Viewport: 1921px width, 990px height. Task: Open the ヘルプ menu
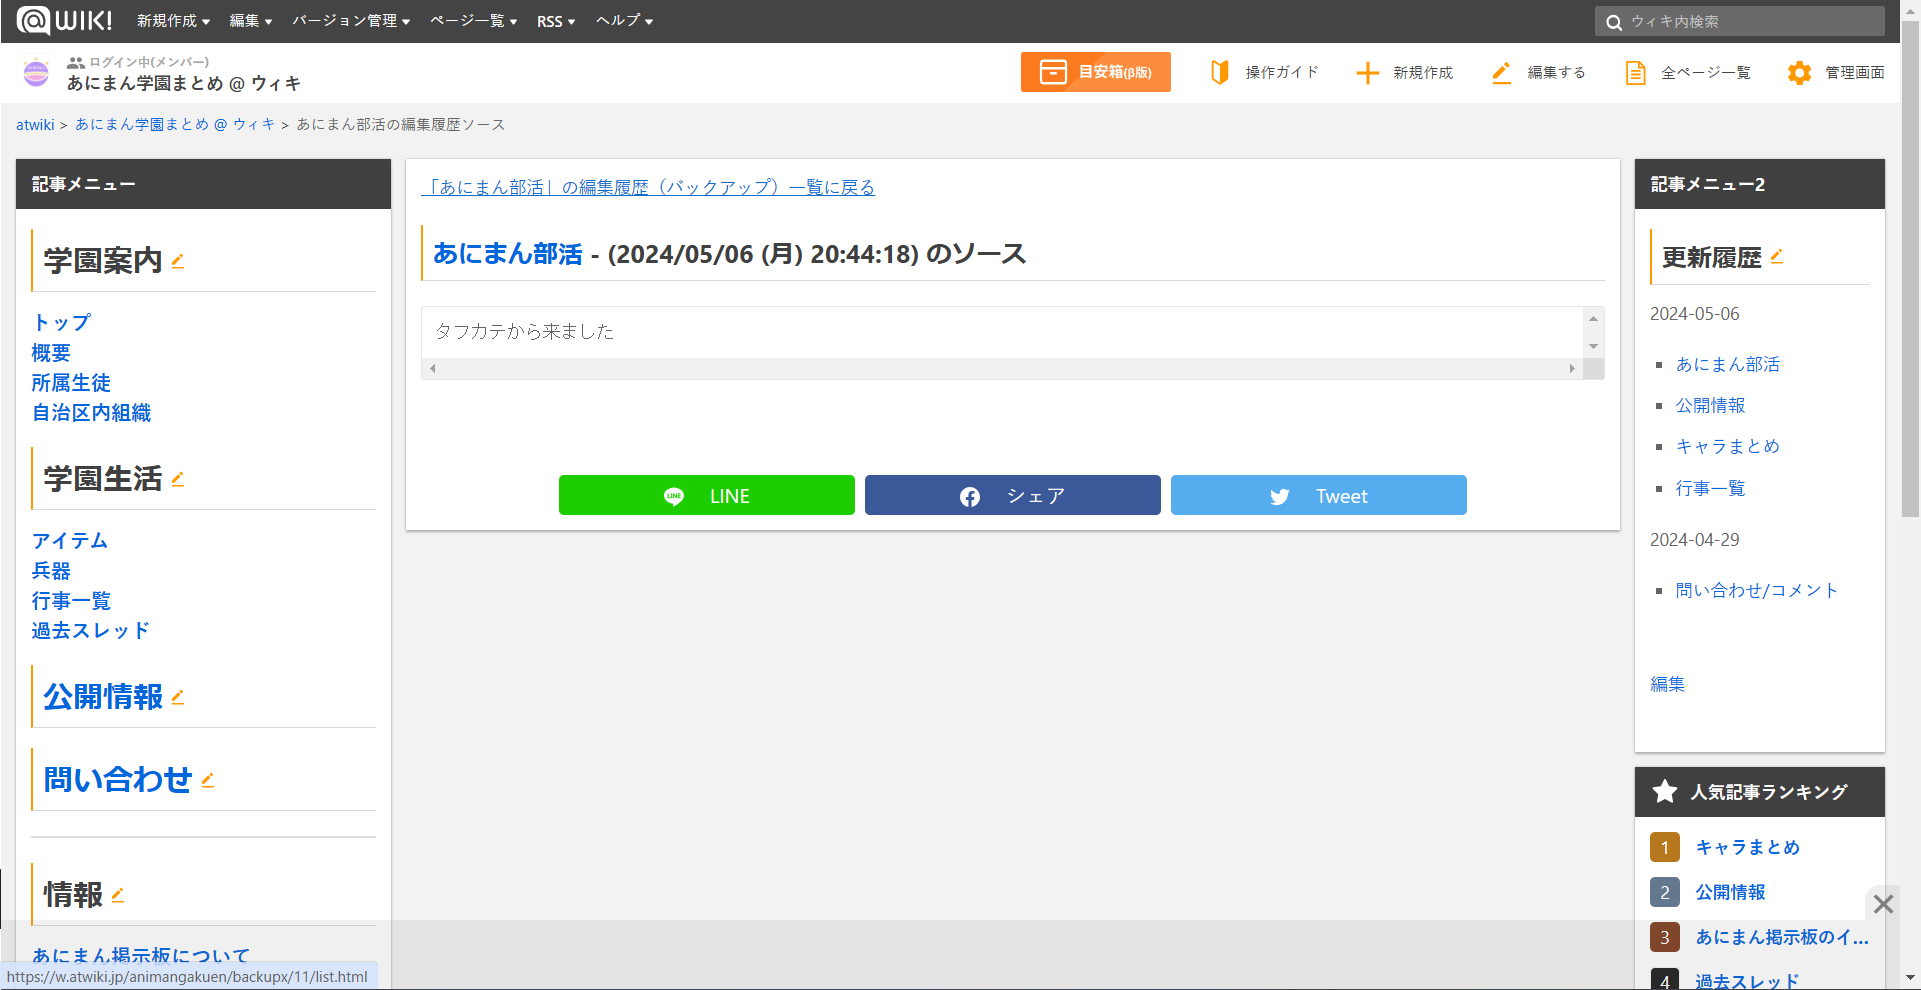(624, 21)
